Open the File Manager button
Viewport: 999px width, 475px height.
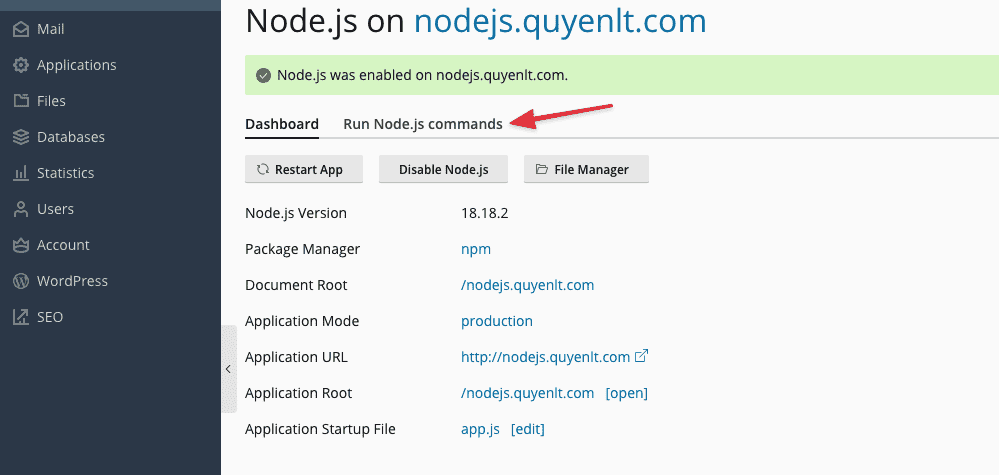click(586, 170)
